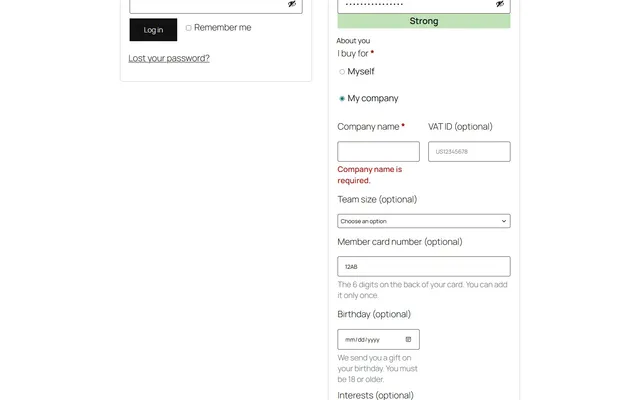Focus the Company name input field

378,151
